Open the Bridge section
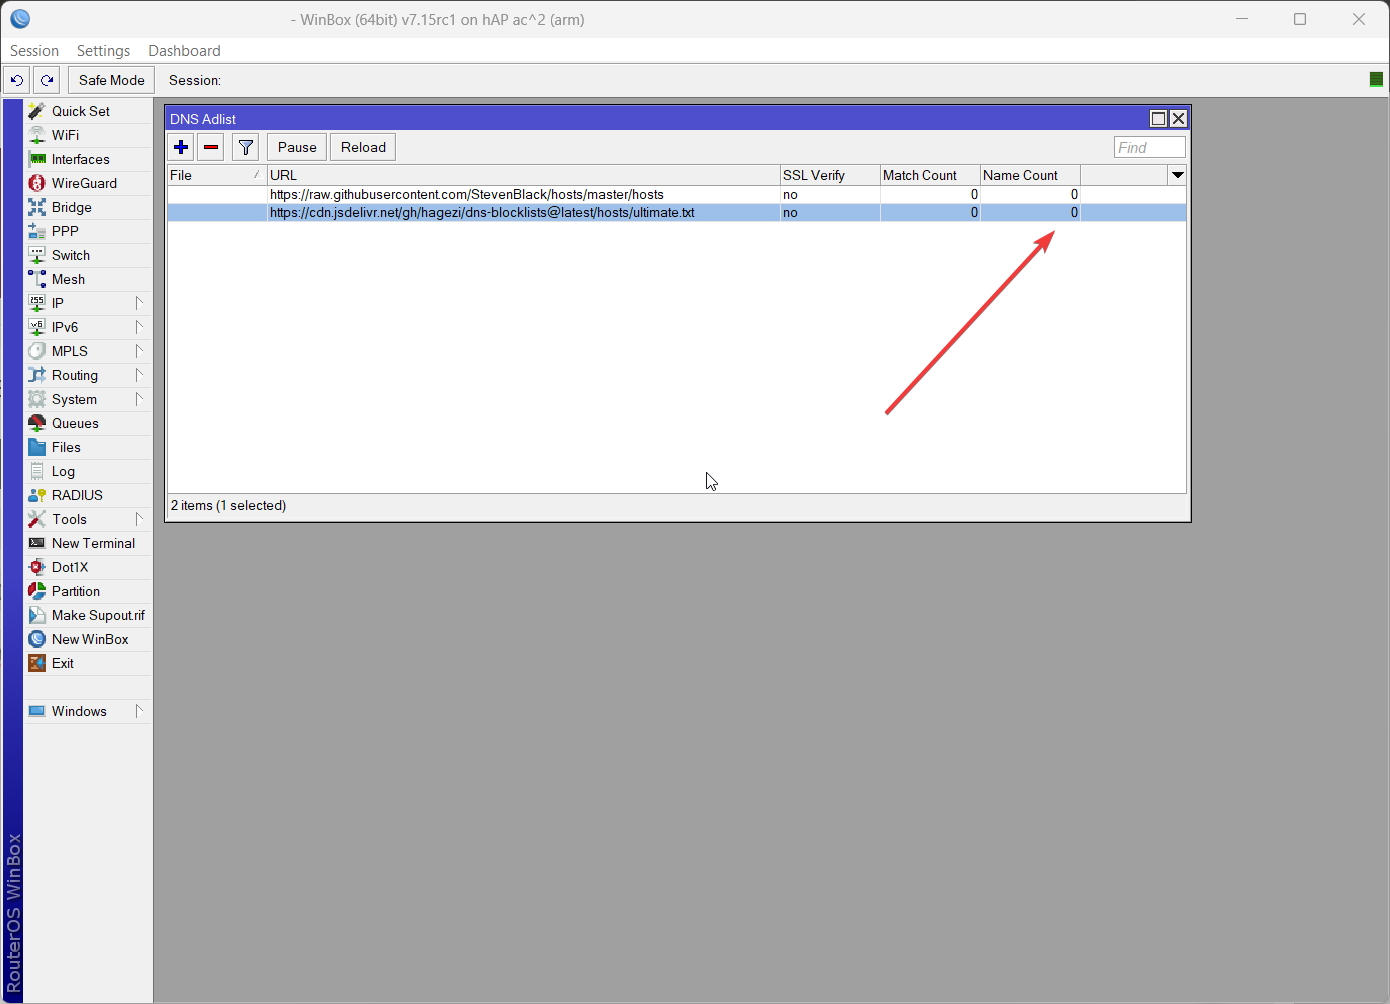The height and width of the screenshot is (1004, 1390). [88, 207]
